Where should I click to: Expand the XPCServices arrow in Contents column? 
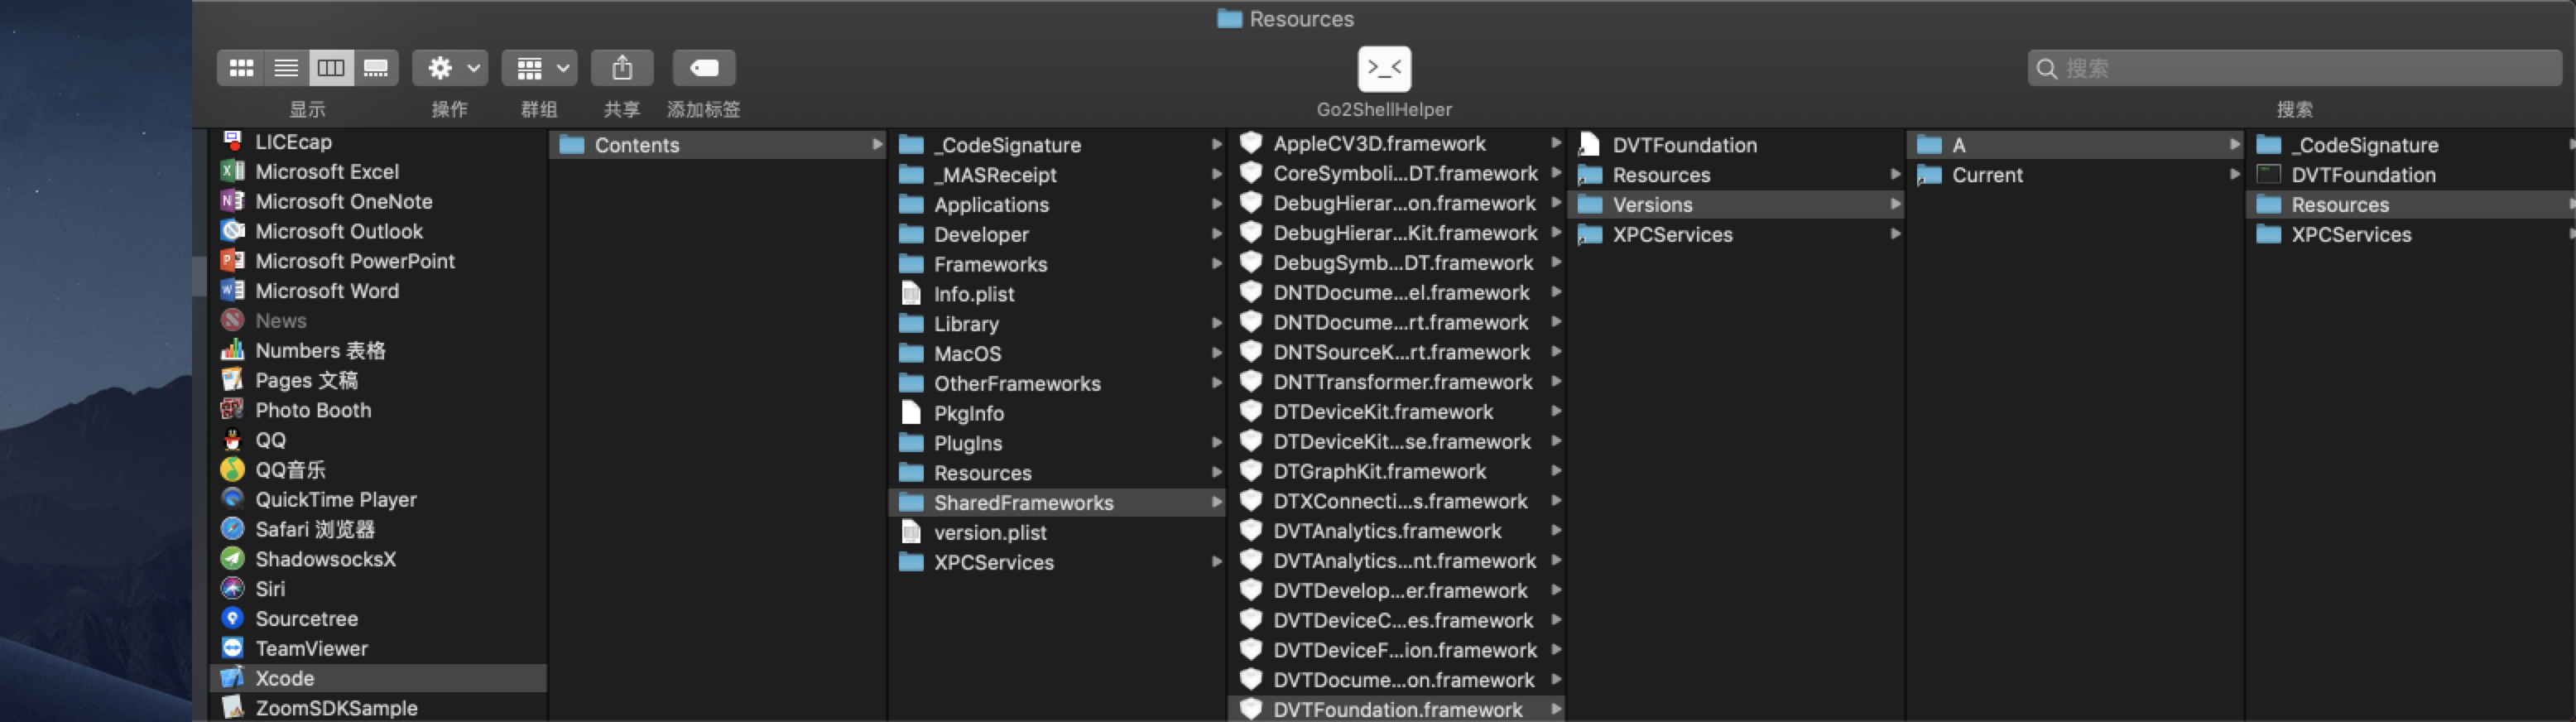[1217, 561]
